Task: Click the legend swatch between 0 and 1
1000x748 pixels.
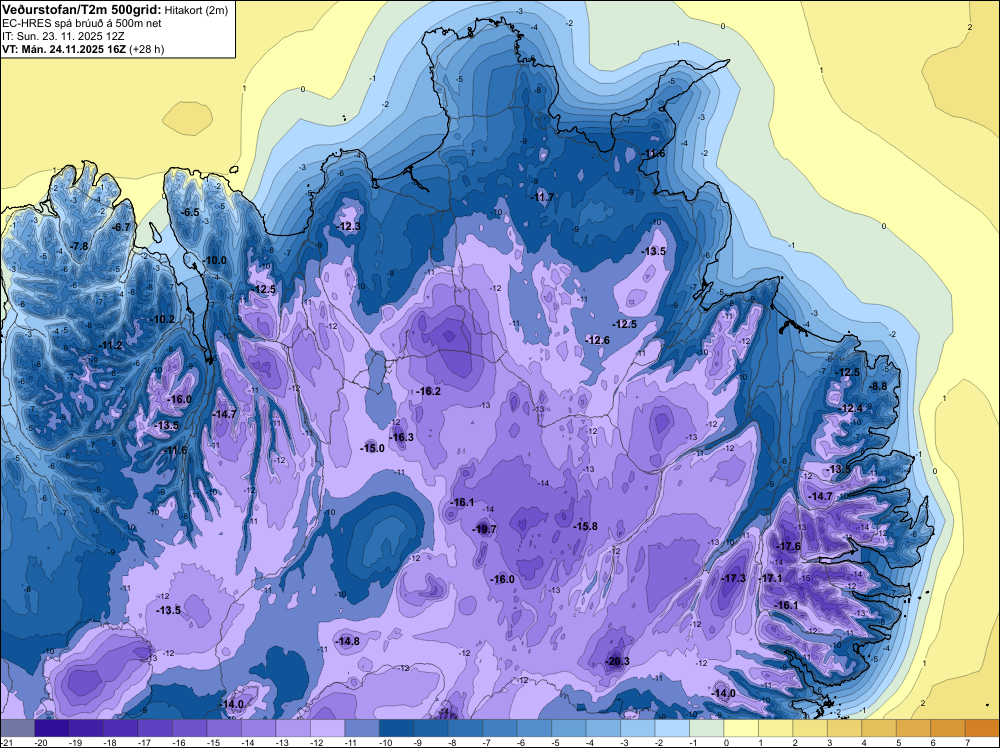Action: click(x=742, y=728)
